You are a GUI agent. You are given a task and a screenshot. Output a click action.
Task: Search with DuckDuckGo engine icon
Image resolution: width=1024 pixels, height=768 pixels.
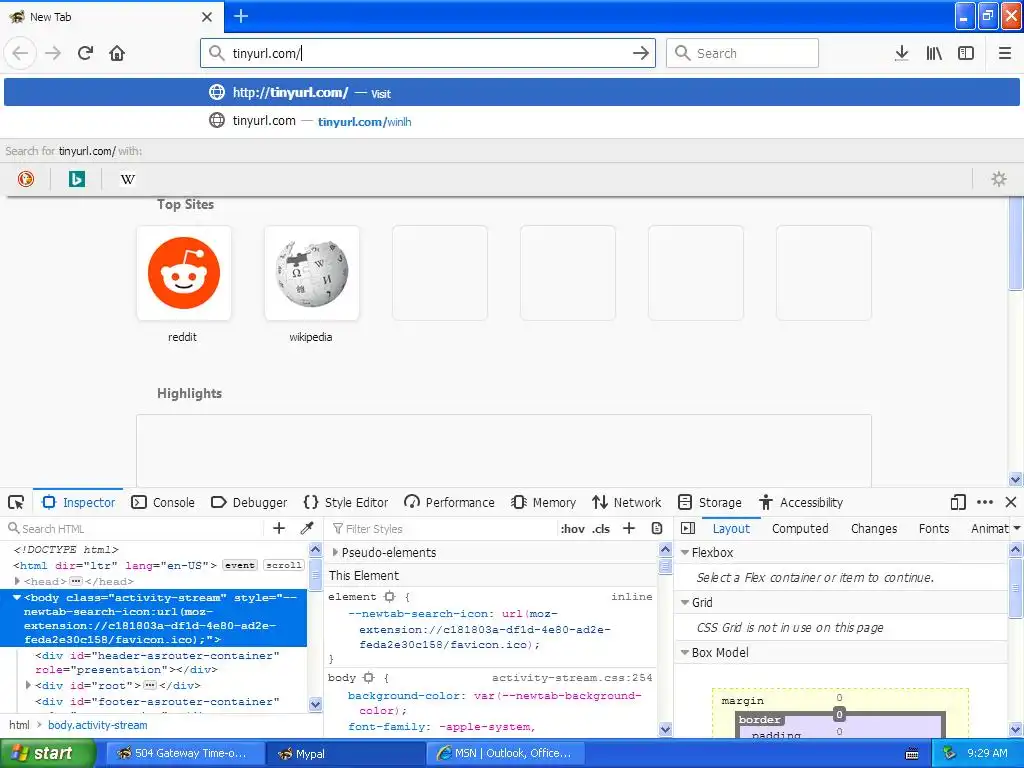pyautogui.click(x=26, y=179)
